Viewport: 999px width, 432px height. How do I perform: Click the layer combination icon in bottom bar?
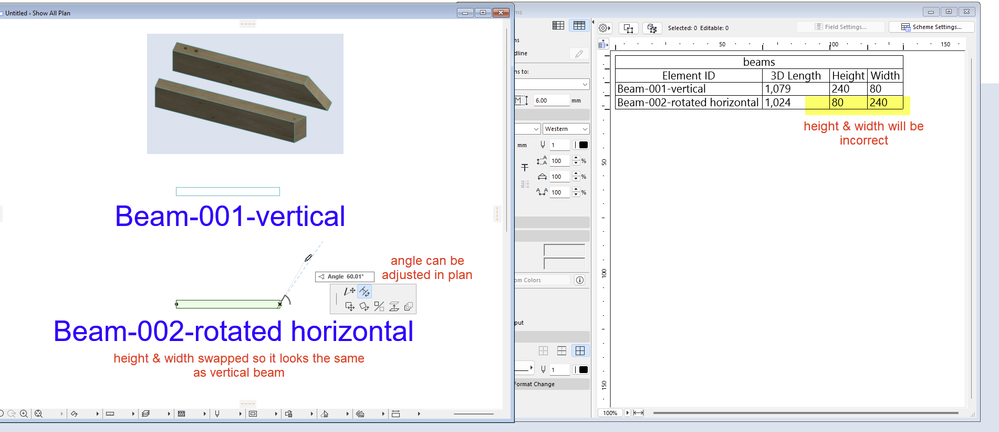(x=145, y=414)
